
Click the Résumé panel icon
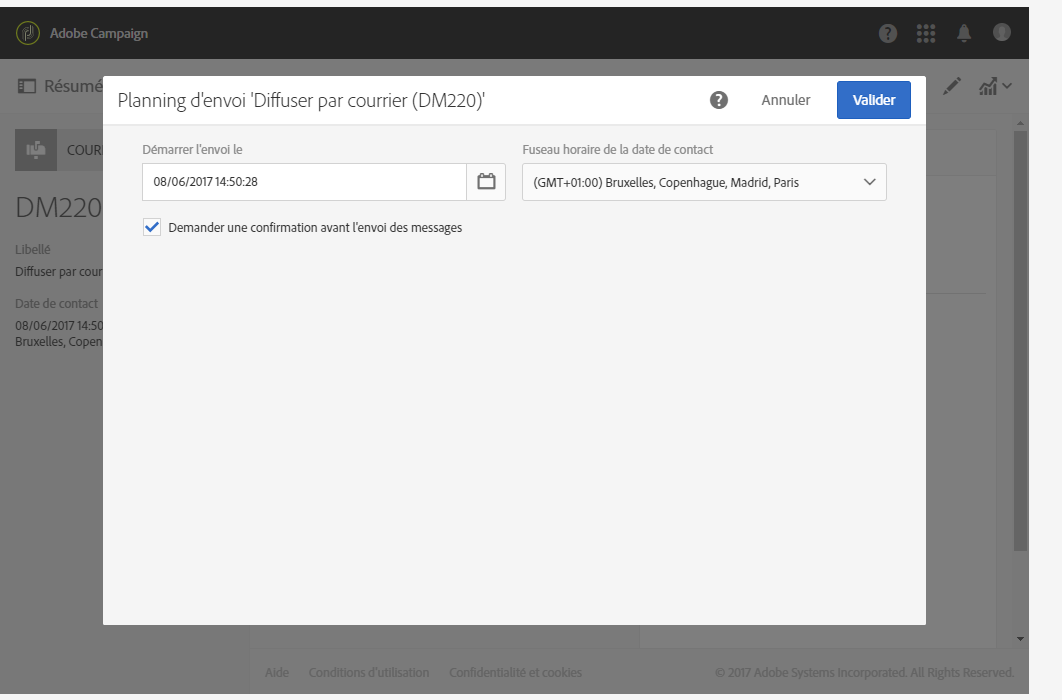point(26,86)
